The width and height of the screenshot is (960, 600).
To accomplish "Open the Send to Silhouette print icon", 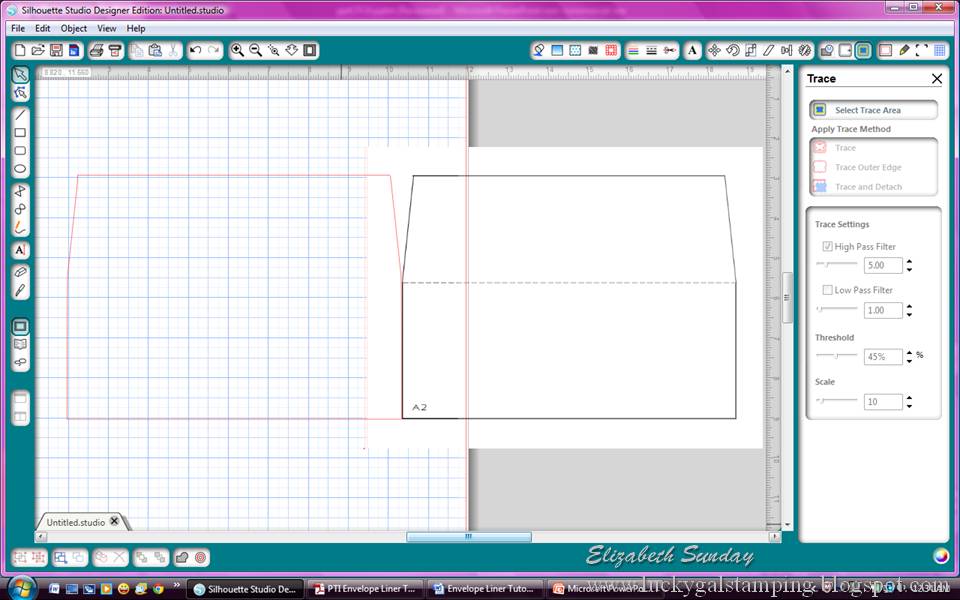I will point(114,50).
